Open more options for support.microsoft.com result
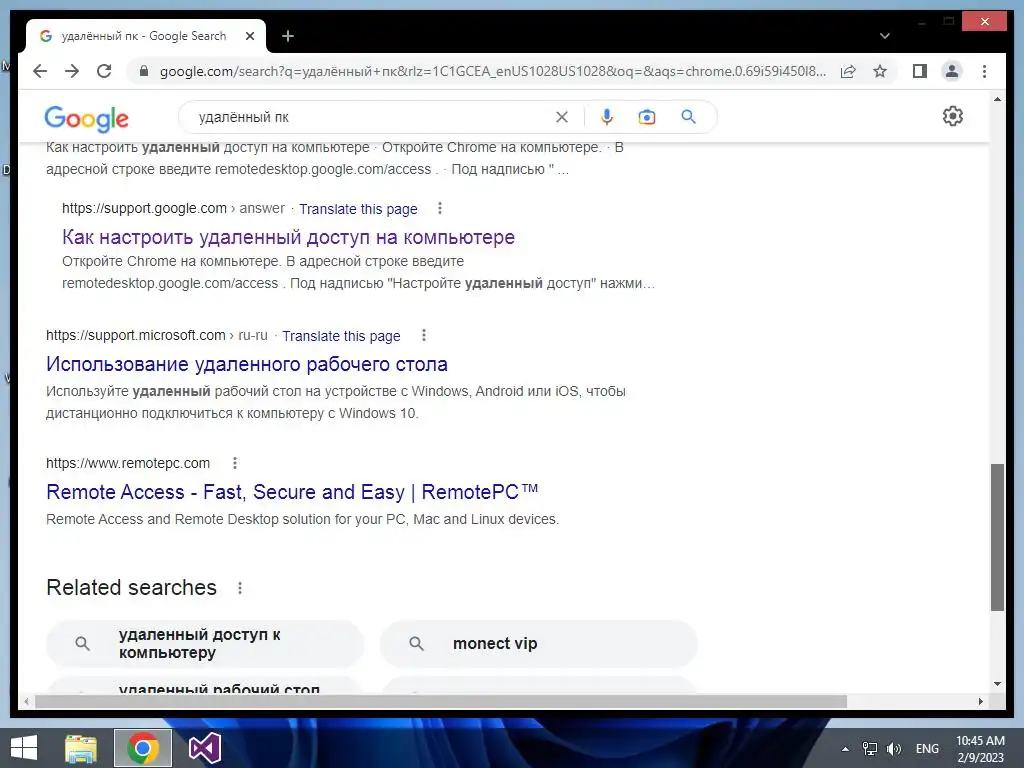 pyautogui.click(x=424, y=335)
